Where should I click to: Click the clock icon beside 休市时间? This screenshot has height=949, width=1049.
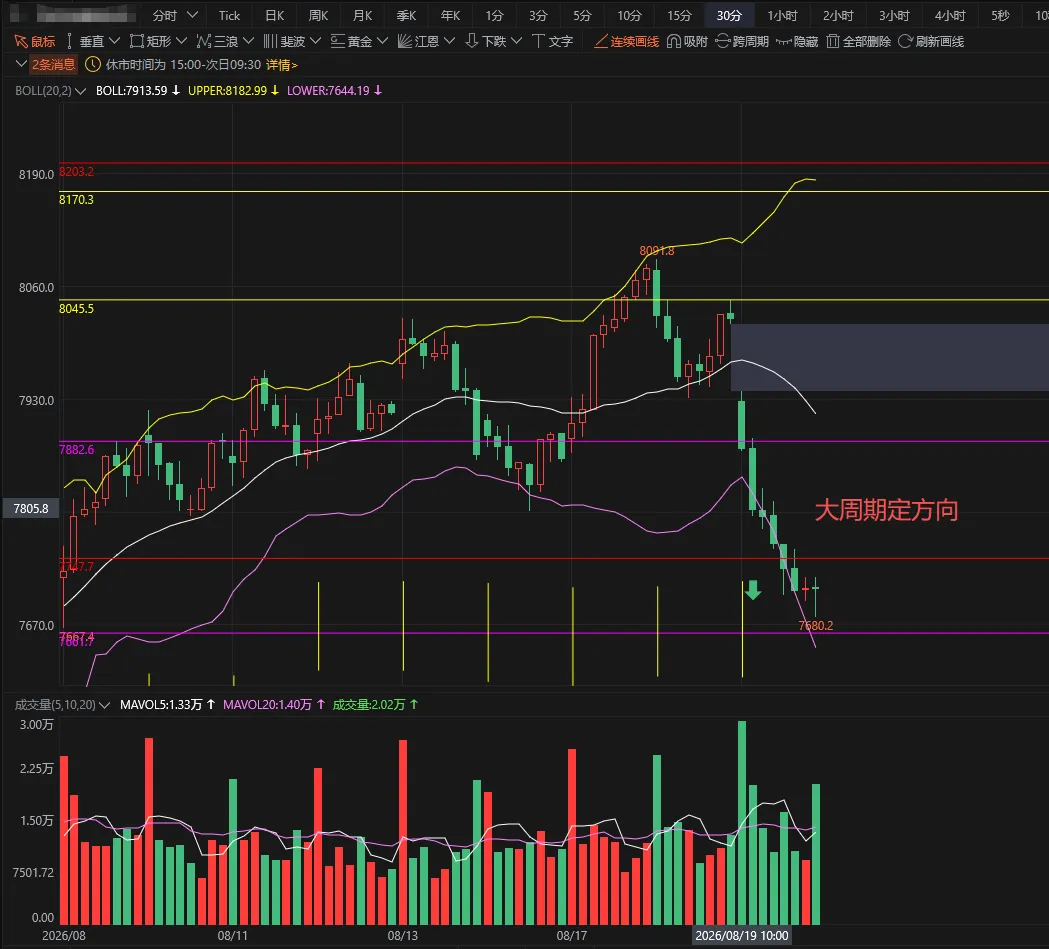coord(93,65)
